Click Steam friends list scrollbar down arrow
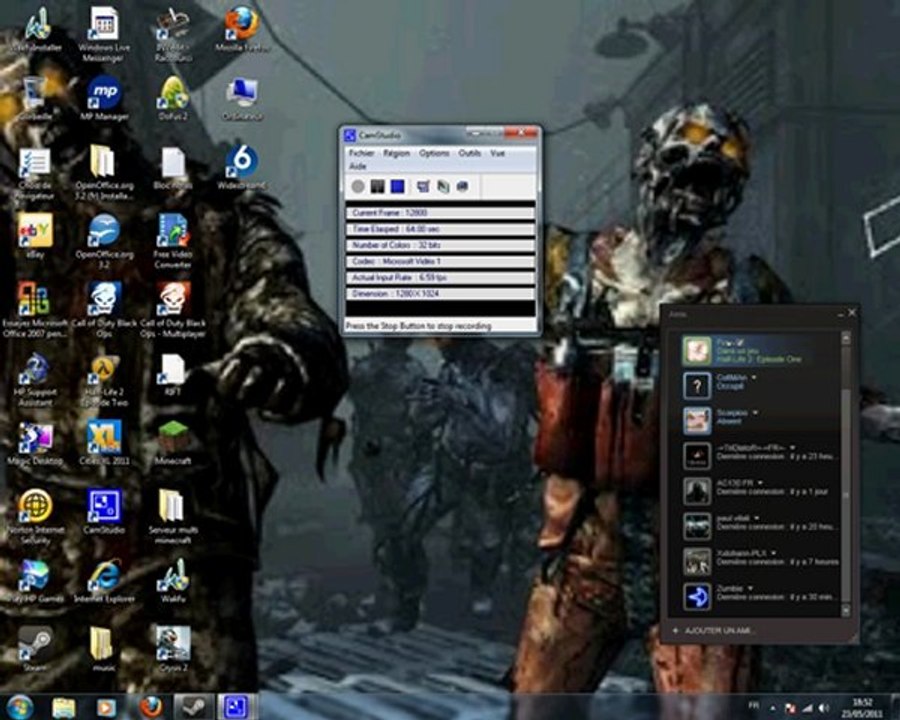 click(845, 611)
